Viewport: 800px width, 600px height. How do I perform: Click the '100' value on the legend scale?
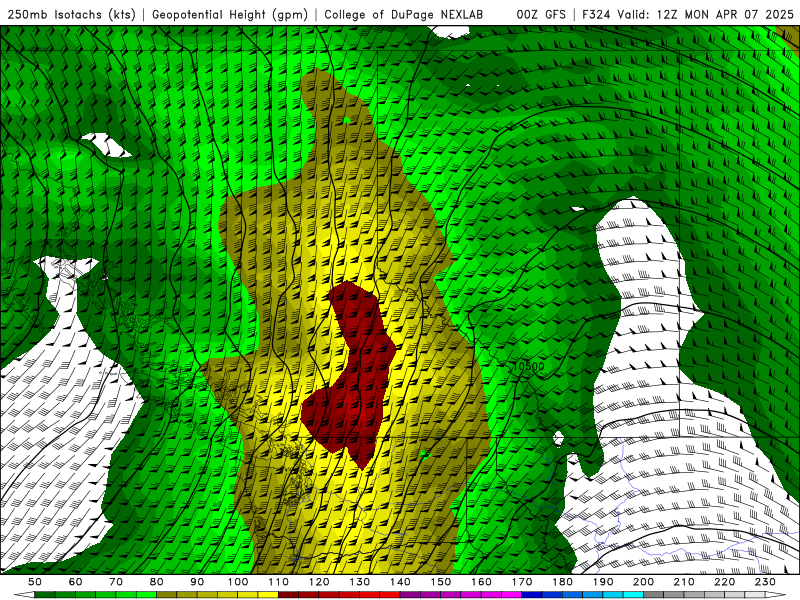[x=238, y=582]
